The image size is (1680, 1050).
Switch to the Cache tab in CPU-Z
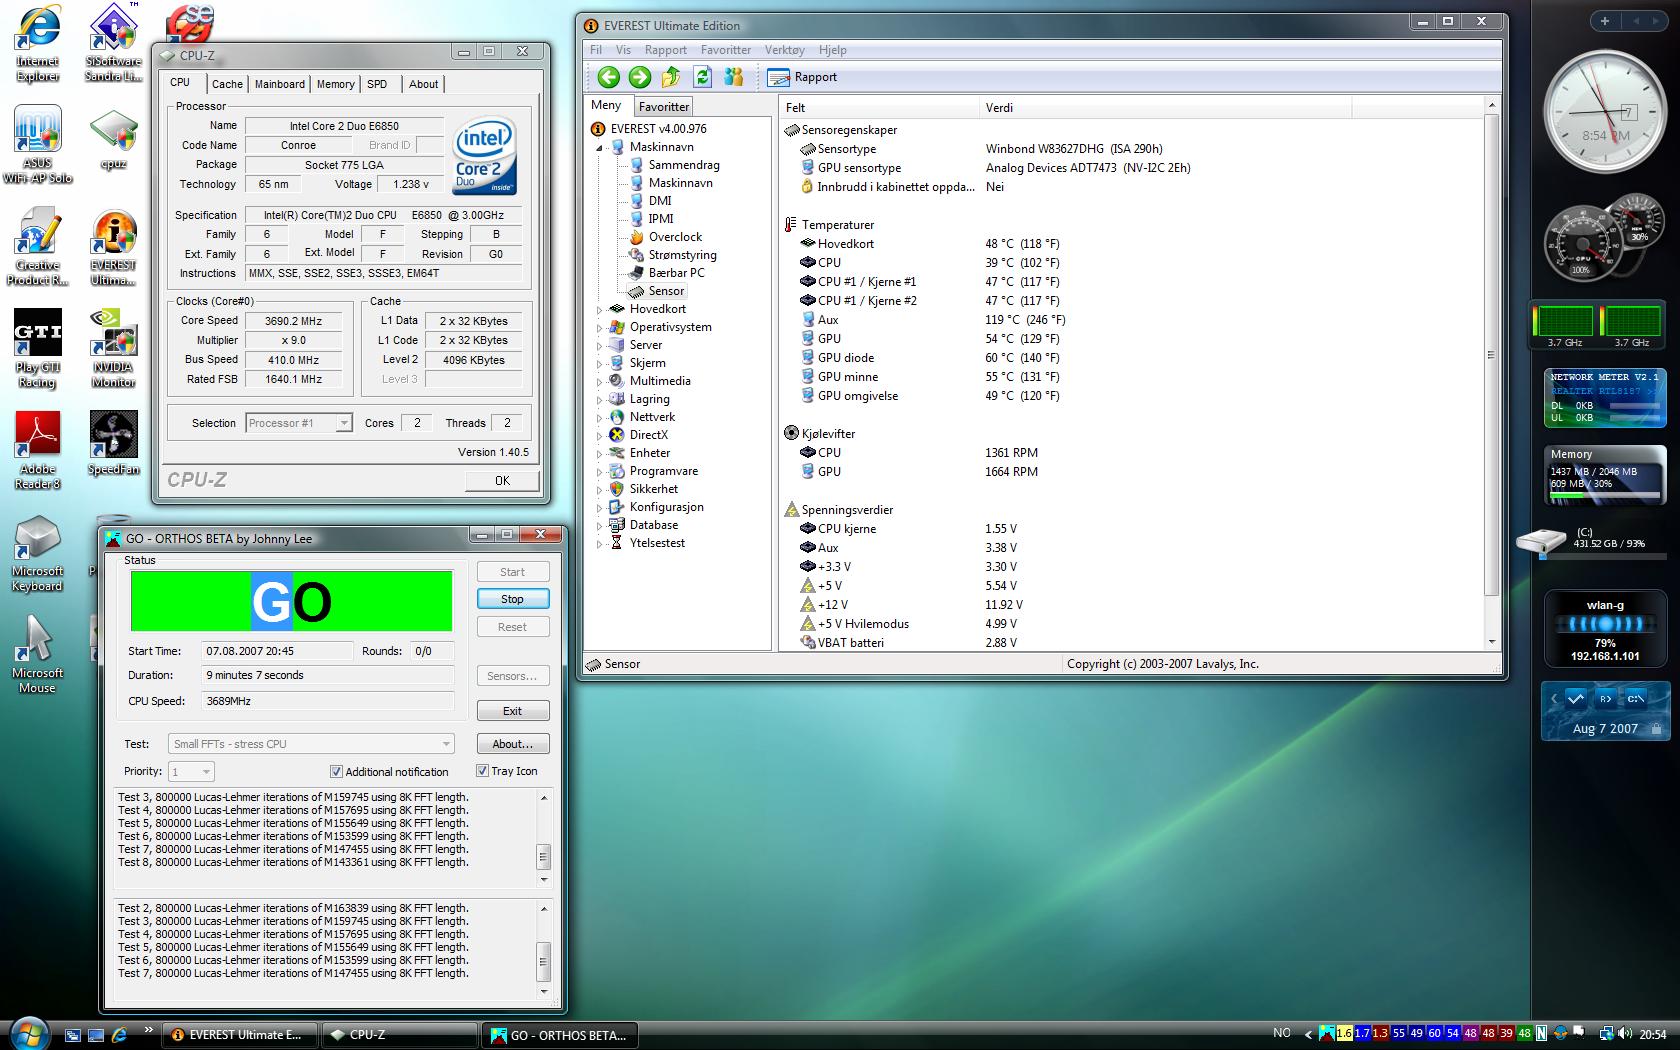pos(227,84)
